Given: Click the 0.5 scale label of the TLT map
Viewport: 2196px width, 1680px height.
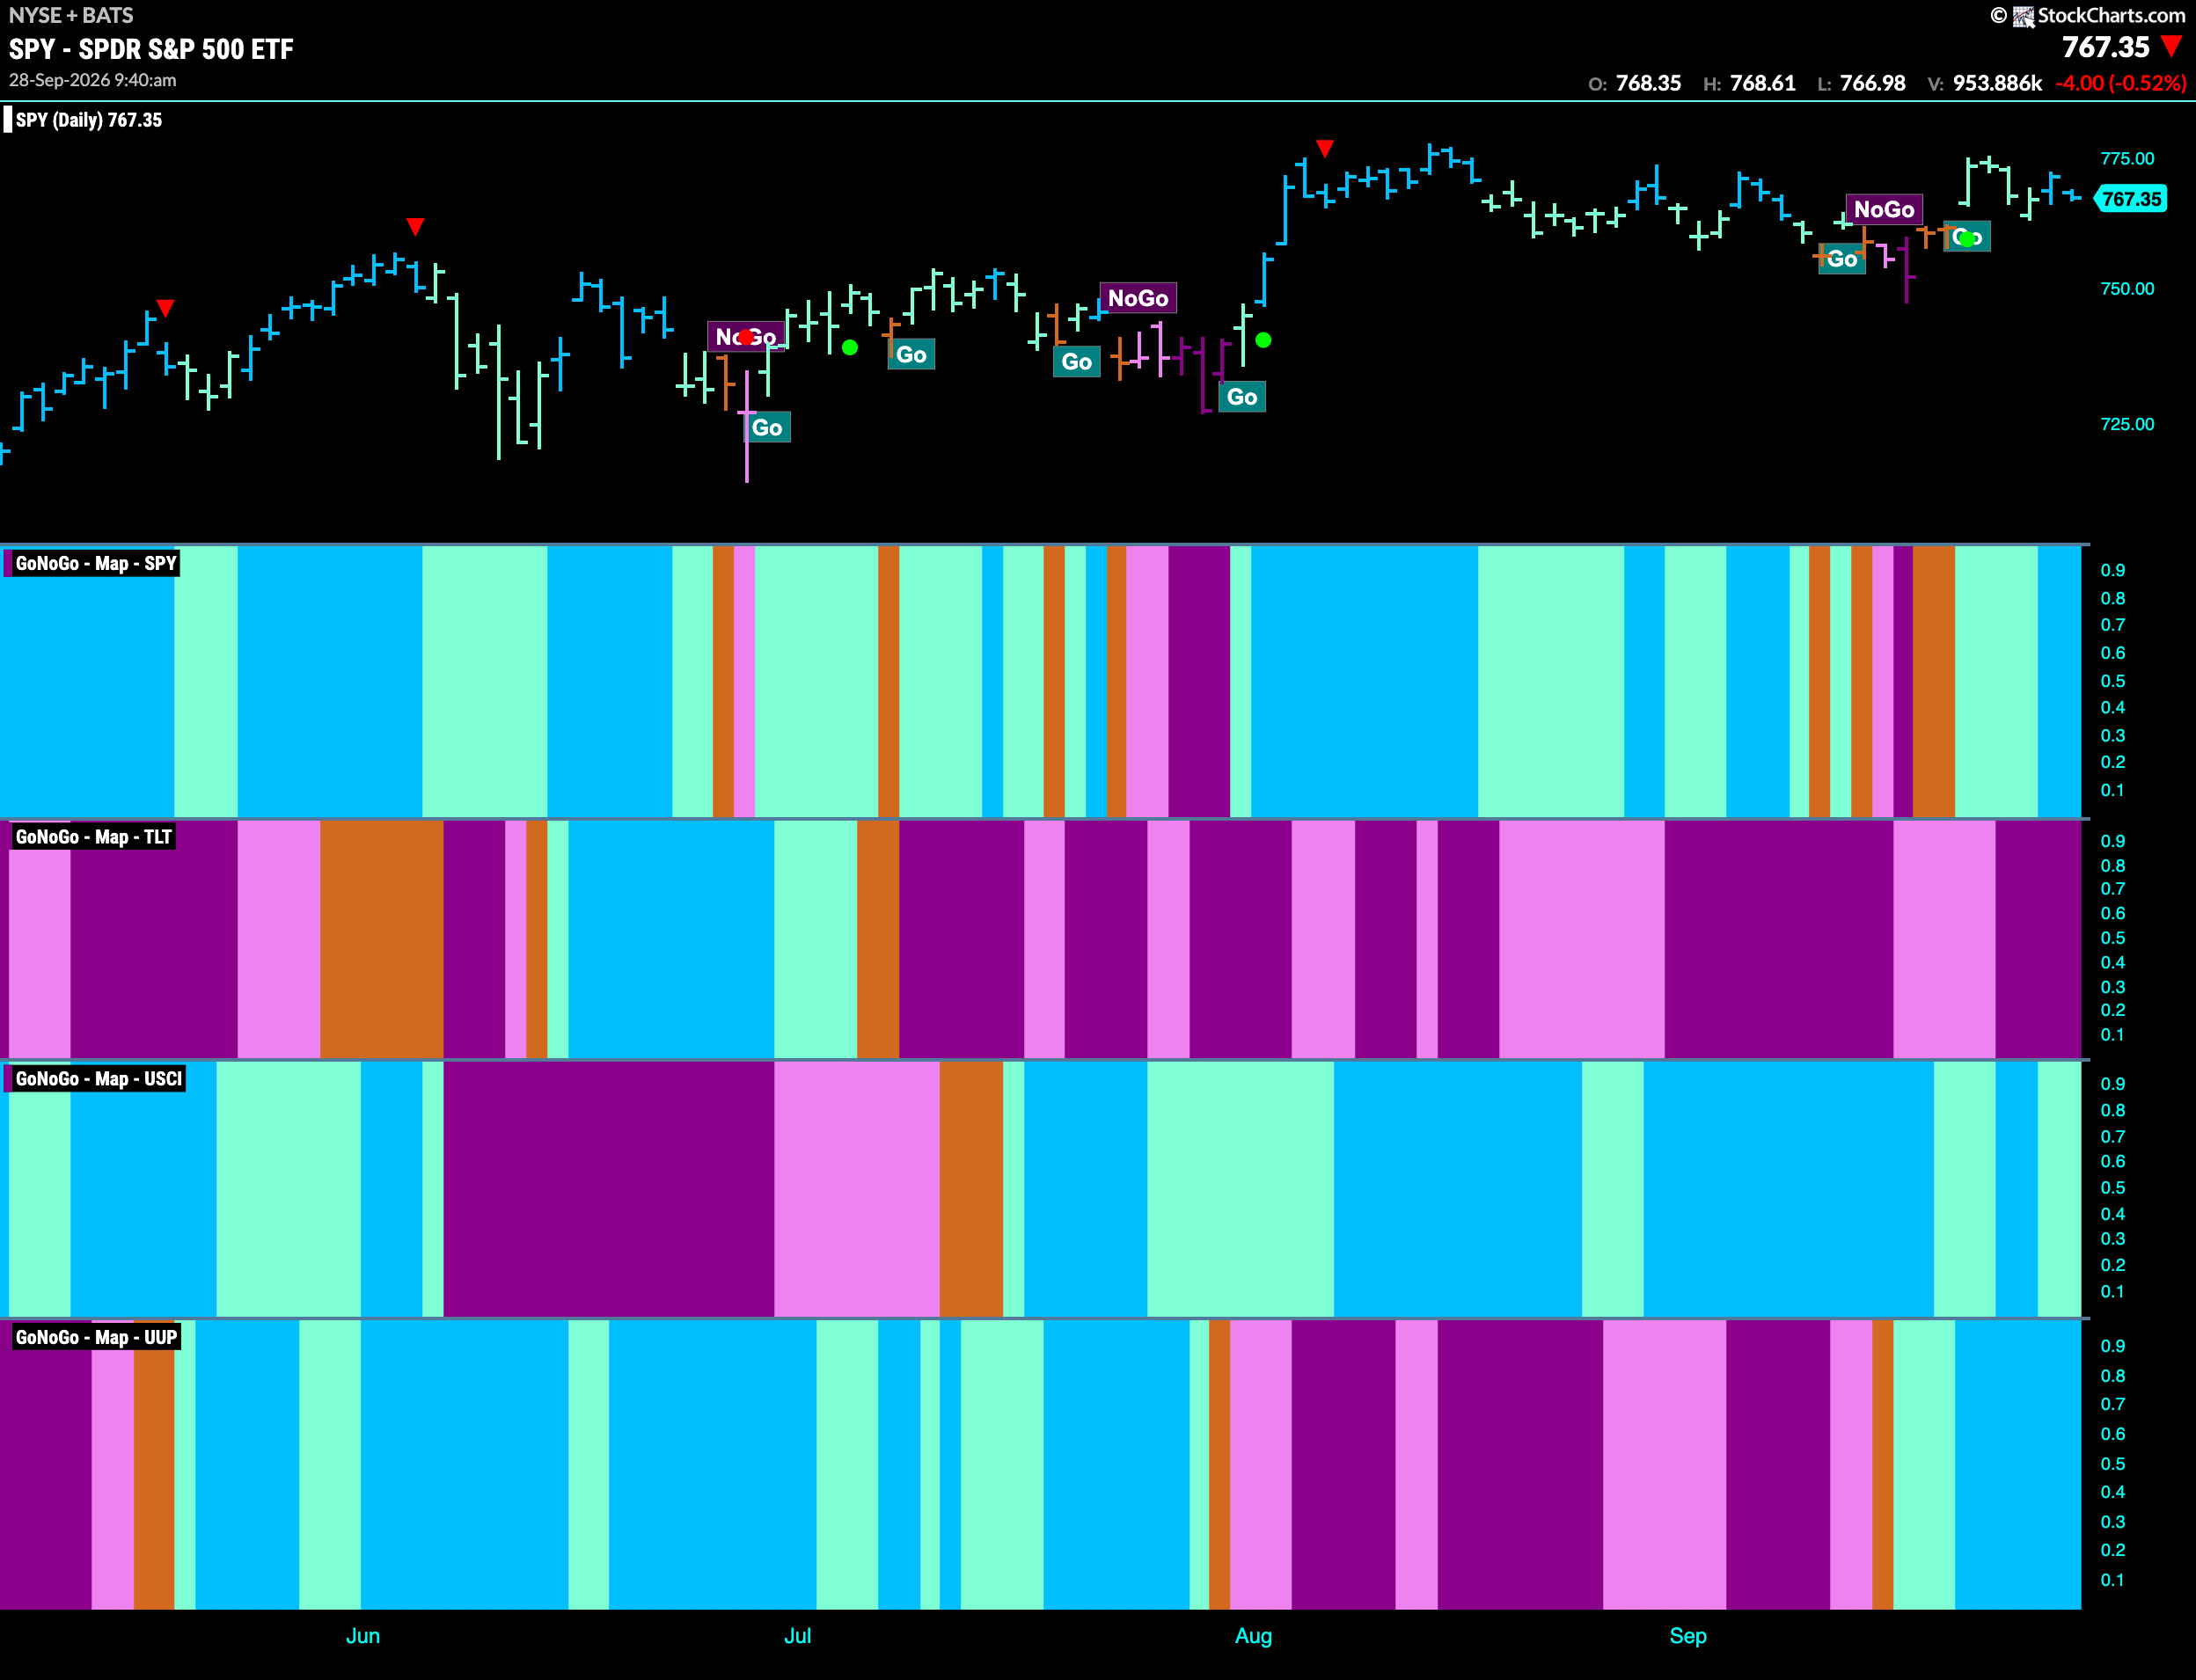Looking at the screenshot, I should pyautogui.click(x=2112, y=938).
